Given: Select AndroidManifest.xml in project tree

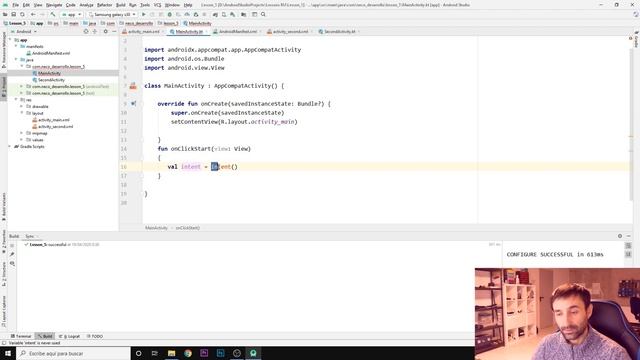Looking at the screenshot, I should click(x=51, y=53).
